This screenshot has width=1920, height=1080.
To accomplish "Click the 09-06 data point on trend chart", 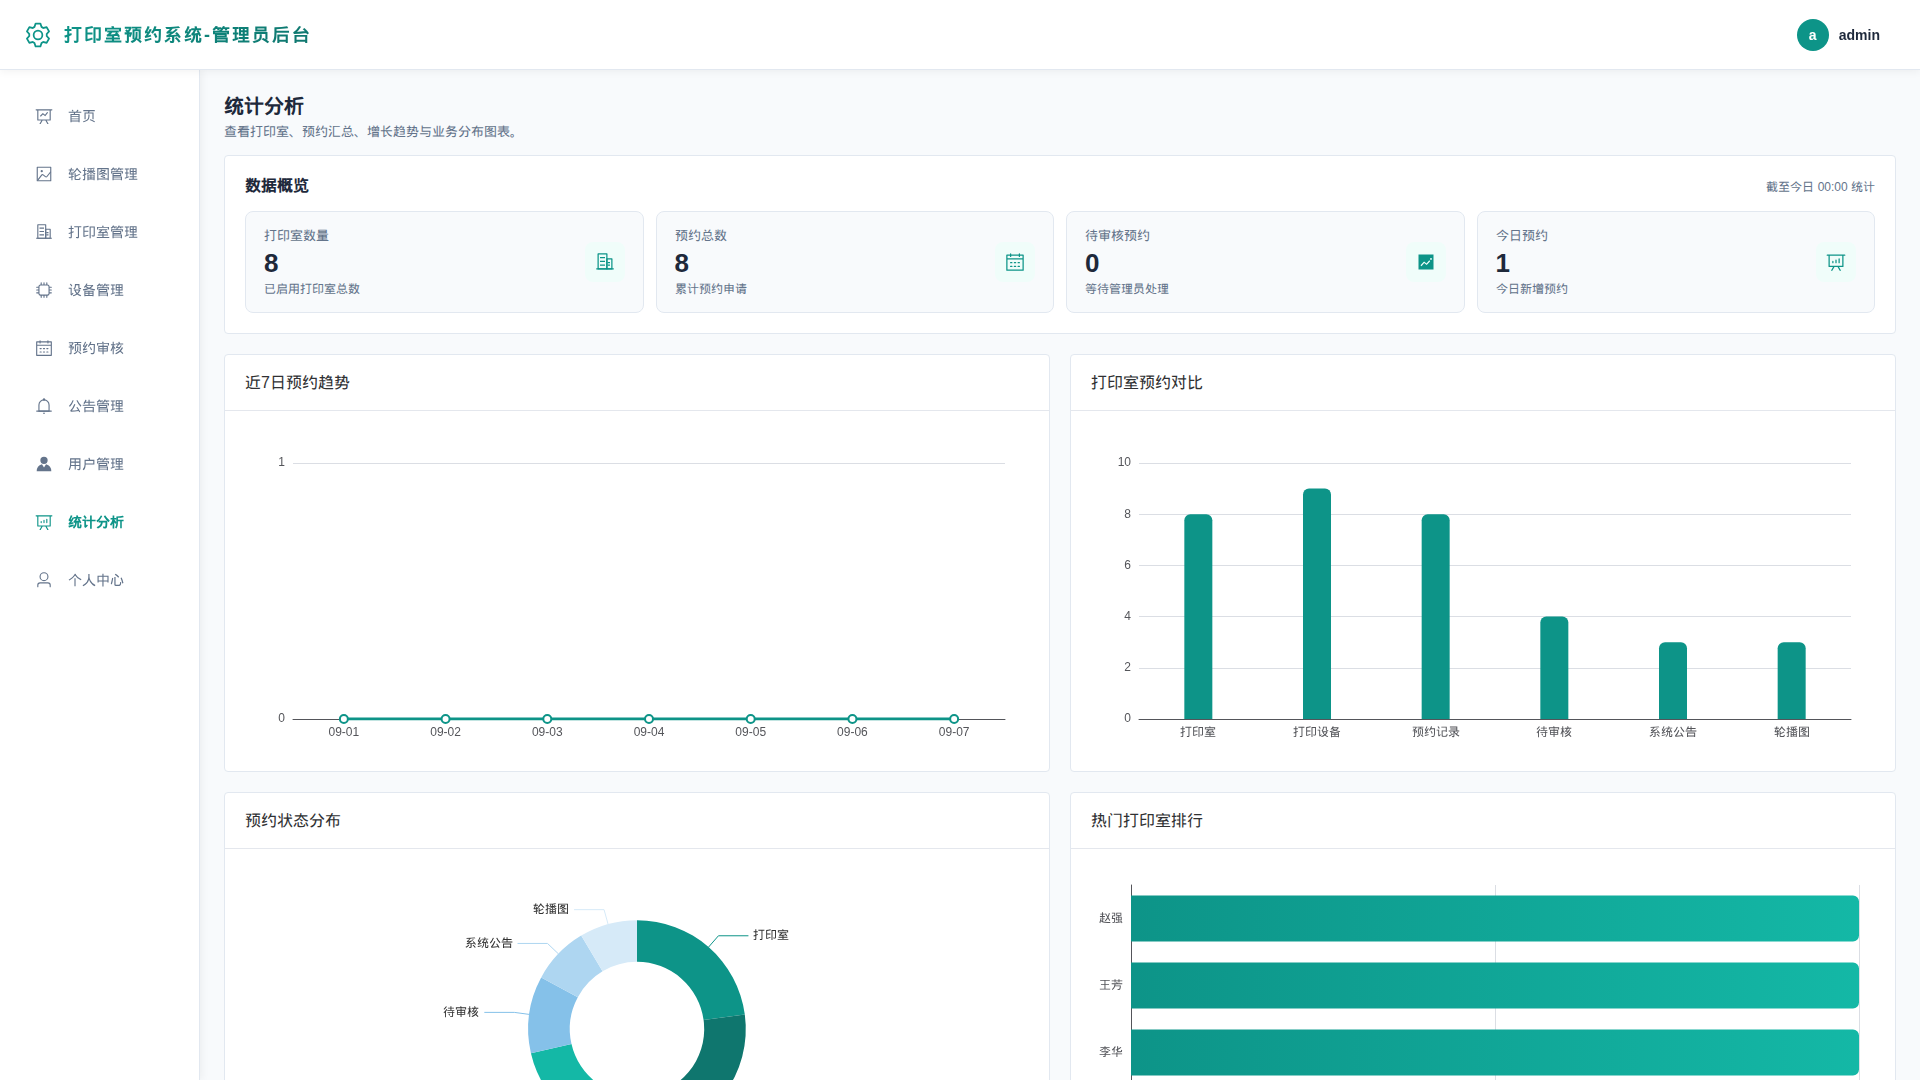I will [852, 719].
